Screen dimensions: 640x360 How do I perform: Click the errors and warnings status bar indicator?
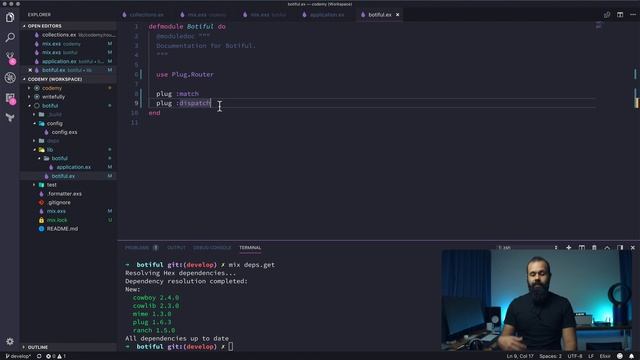[56, 356]
